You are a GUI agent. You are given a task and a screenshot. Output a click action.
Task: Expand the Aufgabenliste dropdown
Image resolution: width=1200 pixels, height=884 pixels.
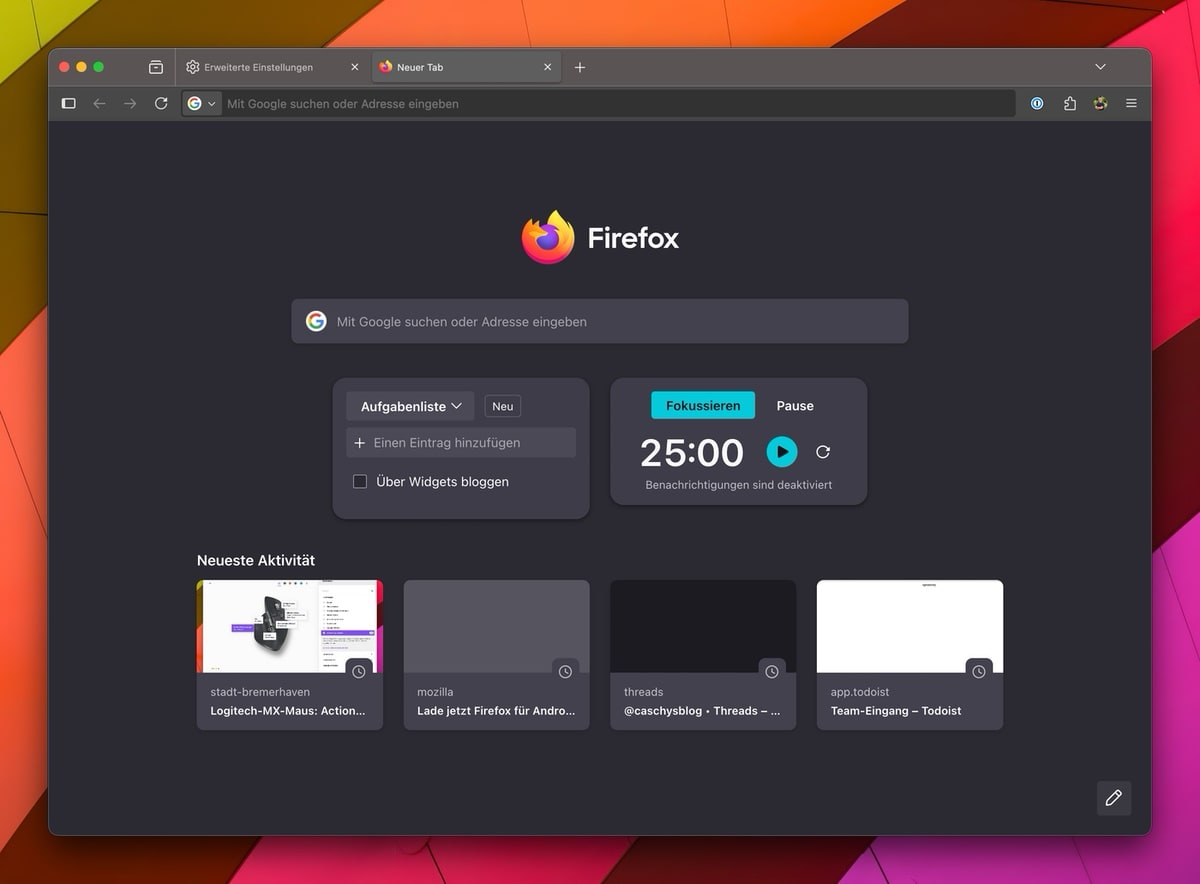(411, 406)
